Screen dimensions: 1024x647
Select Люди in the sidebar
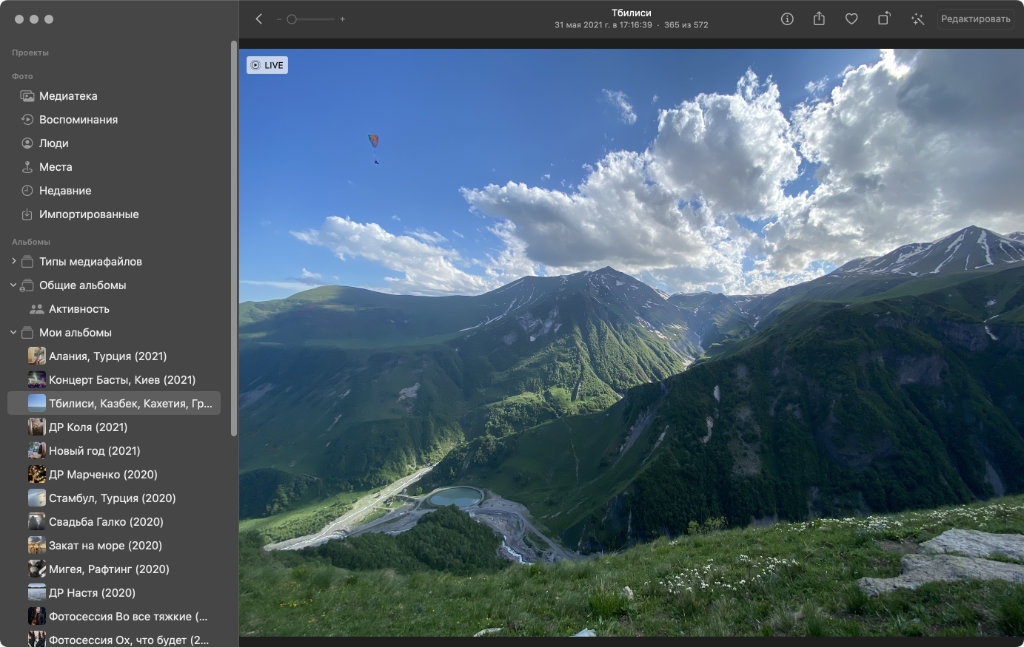[53, 143]
